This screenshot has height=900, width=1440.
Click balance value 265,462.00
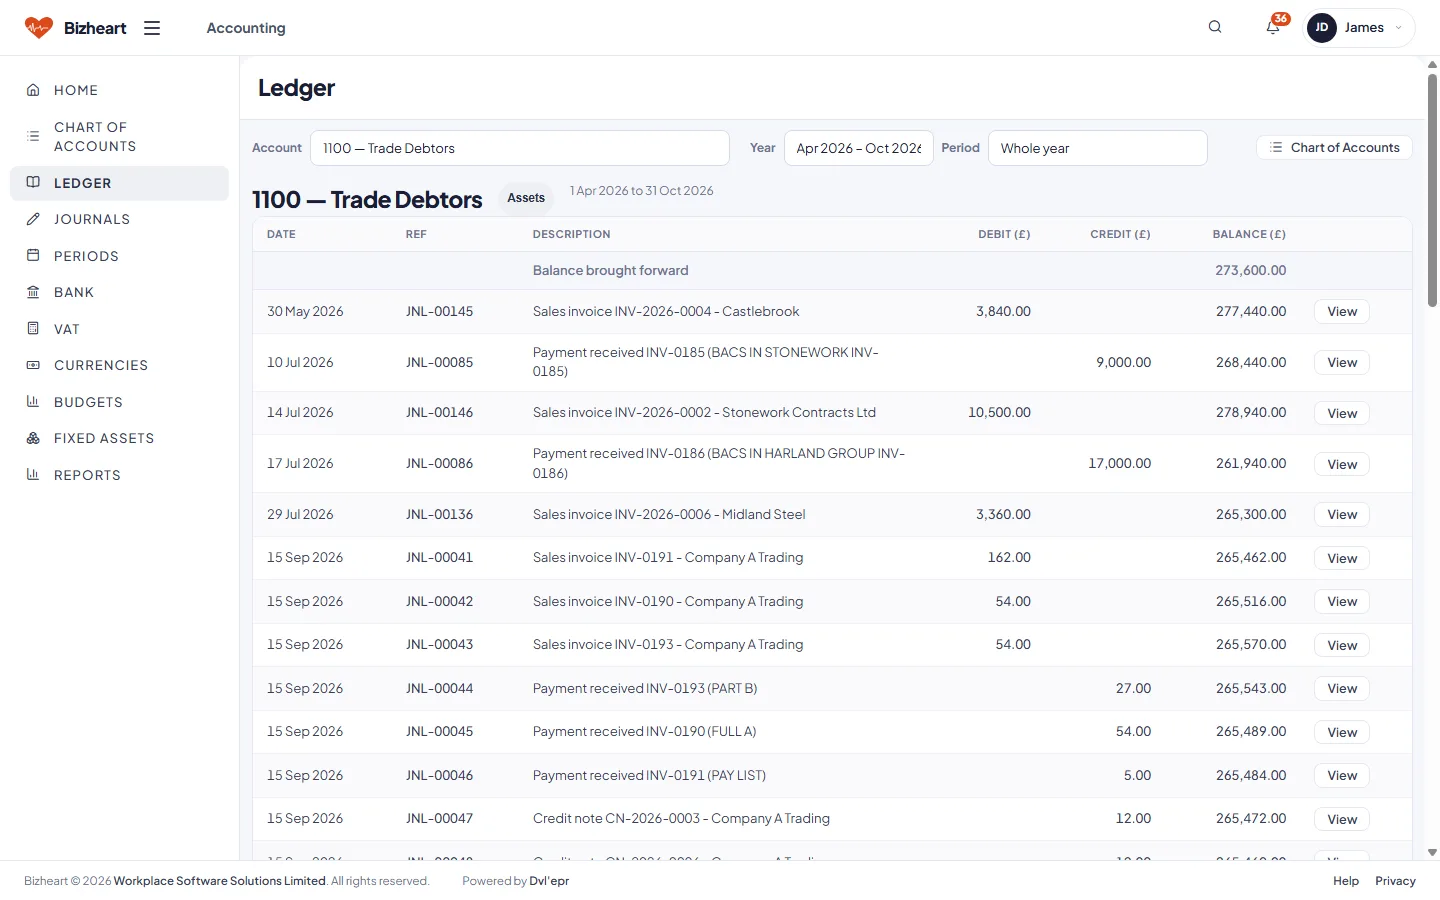[x=1251, y=557]
